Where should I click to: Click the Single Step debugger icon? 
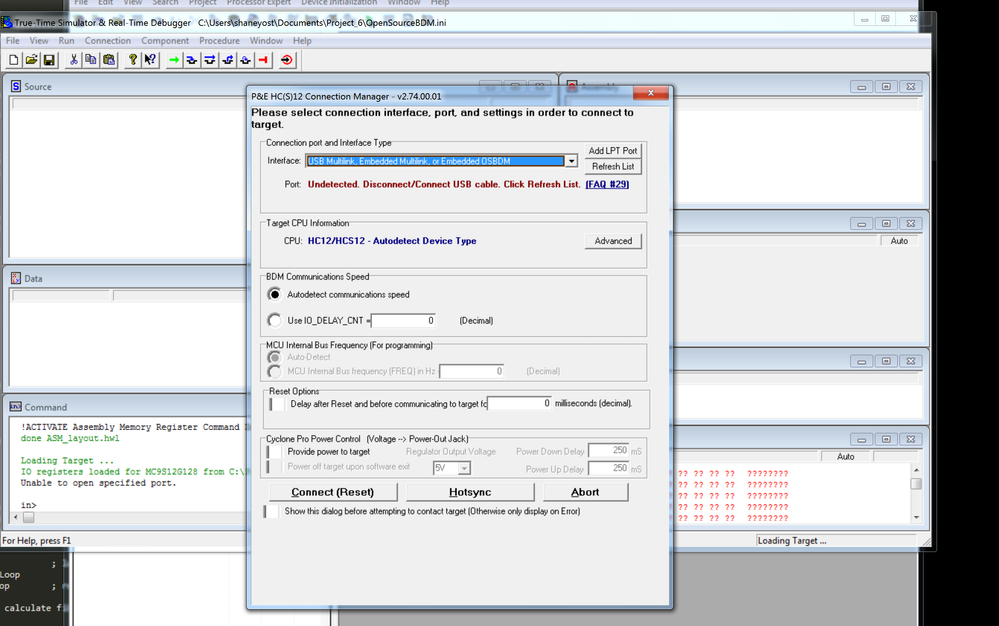(x=192, y=60)
